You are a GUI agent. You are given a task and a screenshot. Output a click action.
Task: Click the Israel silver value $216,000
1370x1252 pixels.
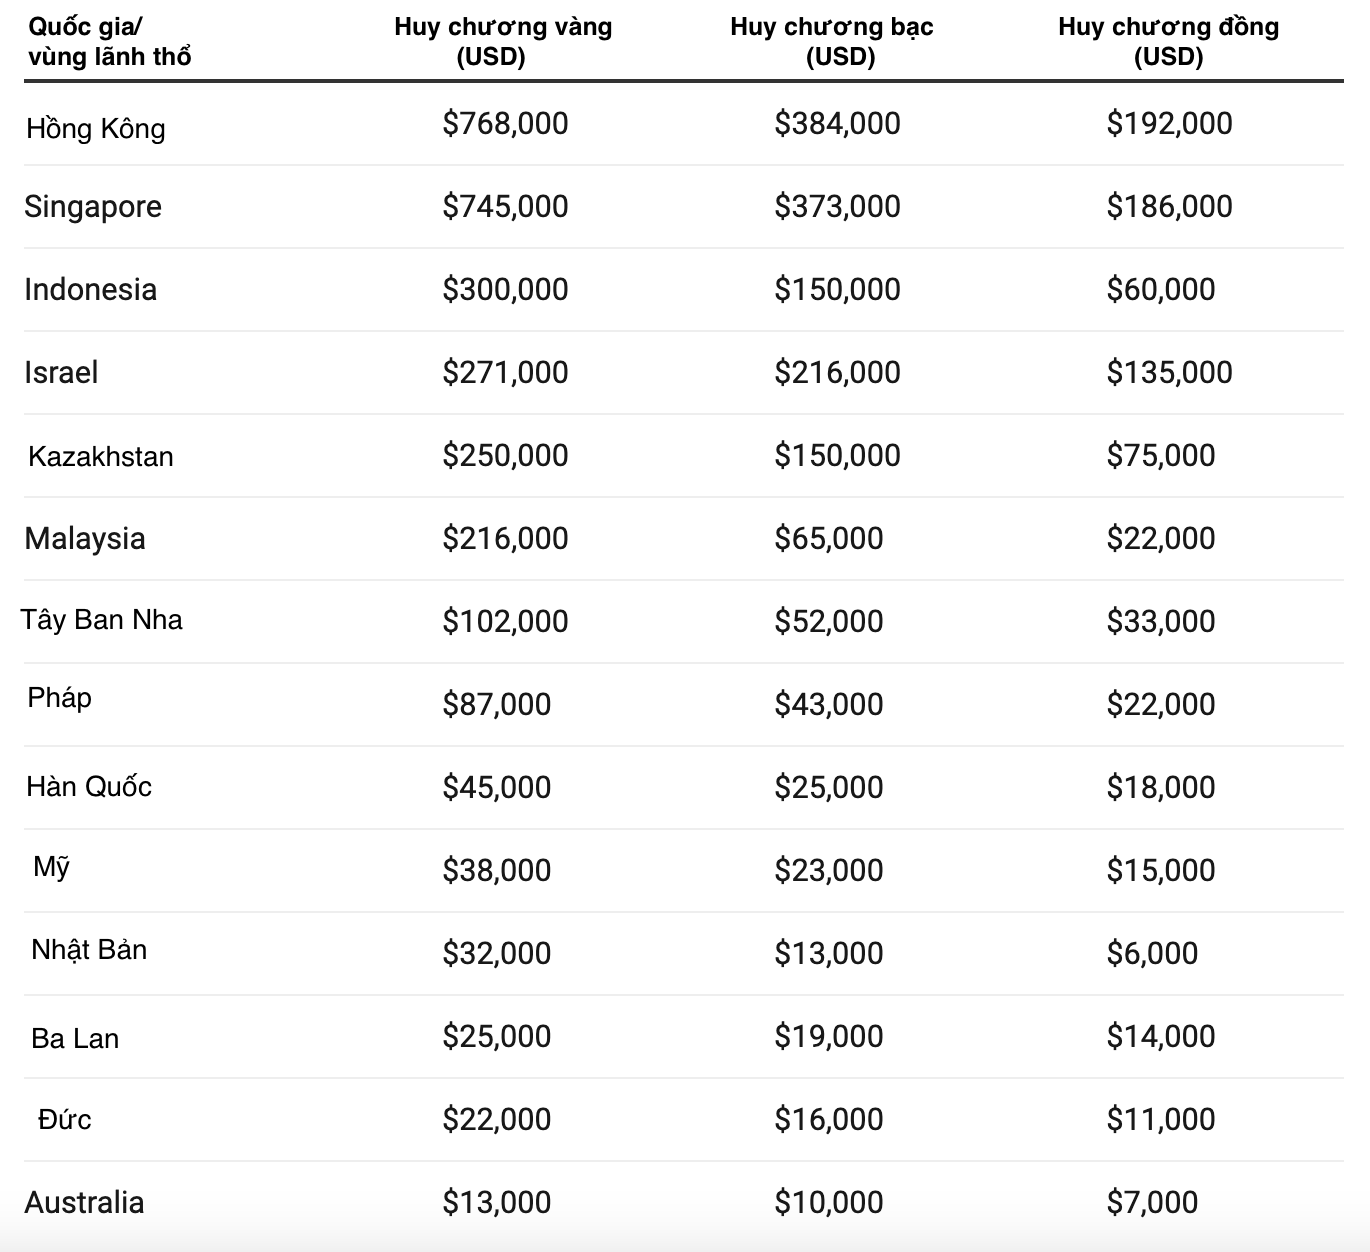pyautogui.click(x=837, y=372)
